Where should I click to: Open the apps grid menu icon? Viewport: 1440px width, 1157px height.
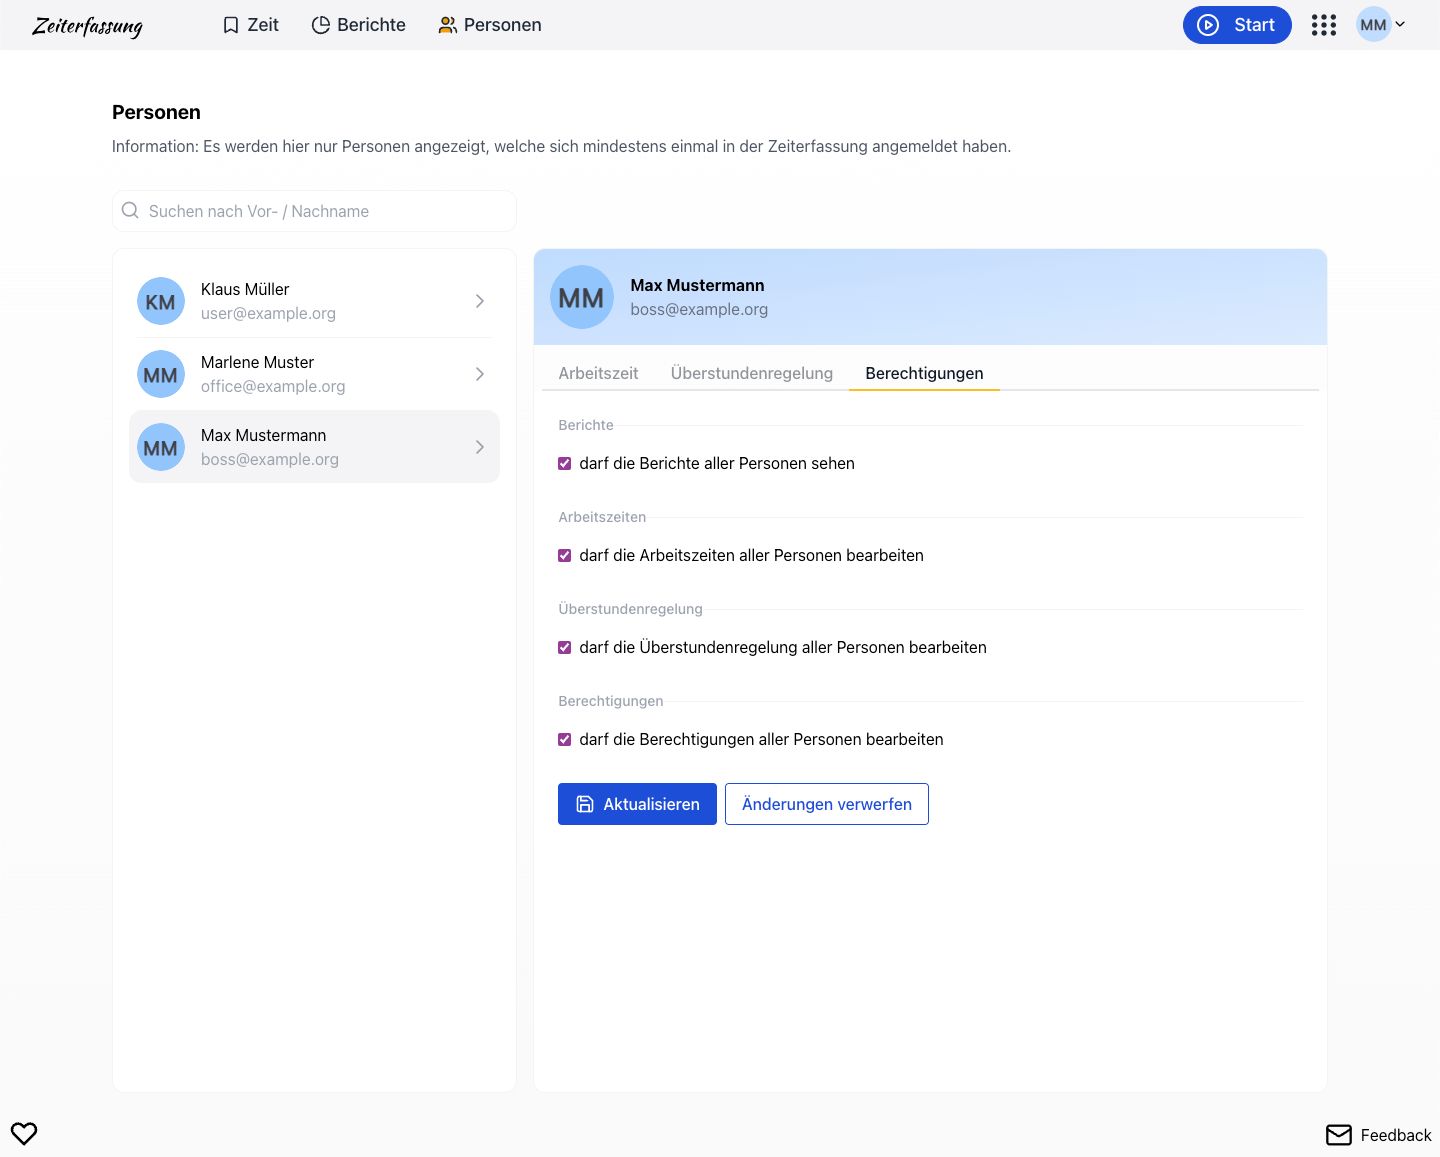click(x=1323, y=25)
